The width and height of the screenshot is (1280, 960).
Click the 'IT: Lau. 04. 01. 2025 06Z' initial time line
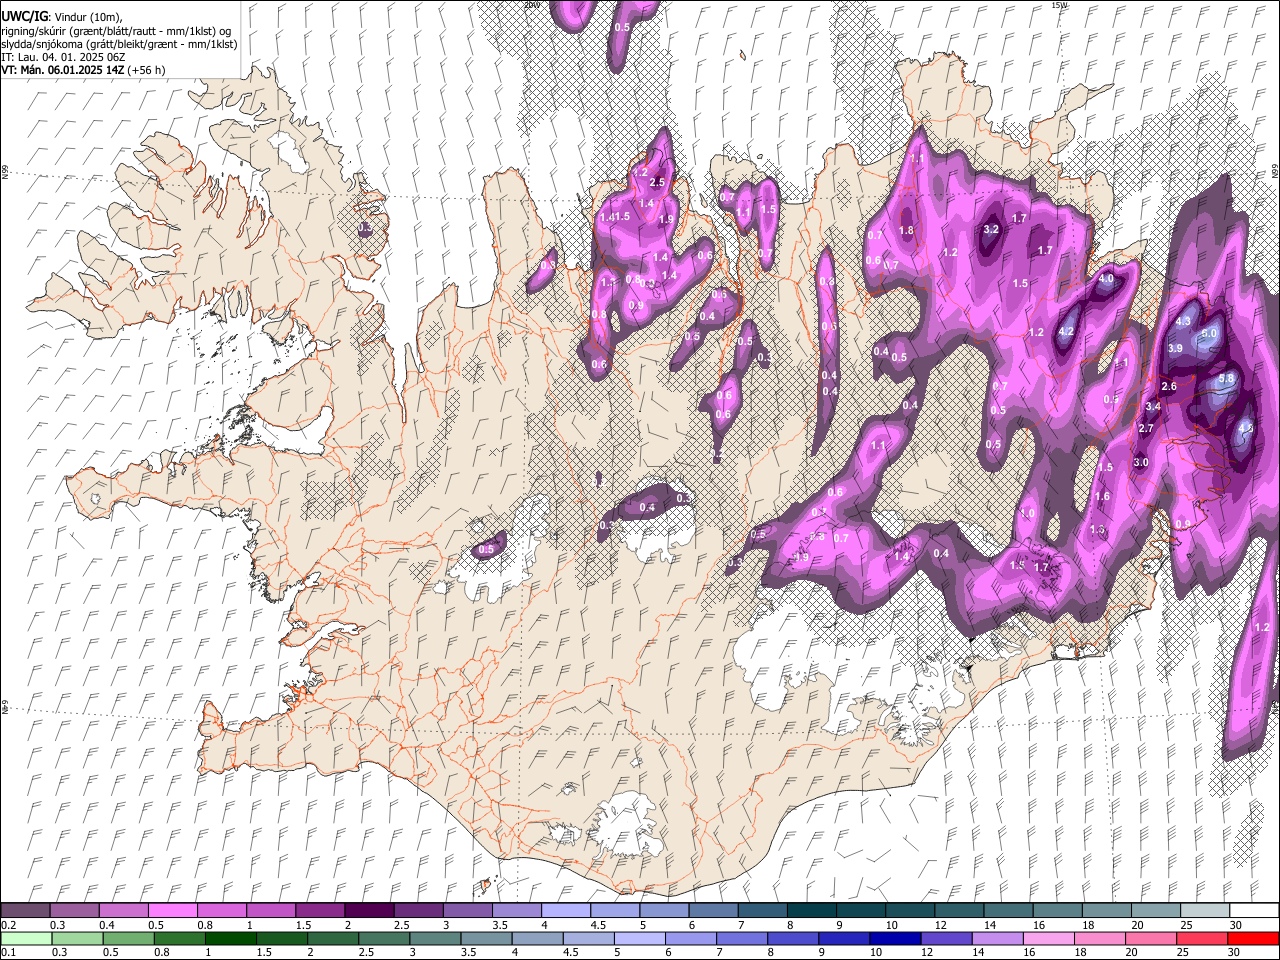pos(63,57)
